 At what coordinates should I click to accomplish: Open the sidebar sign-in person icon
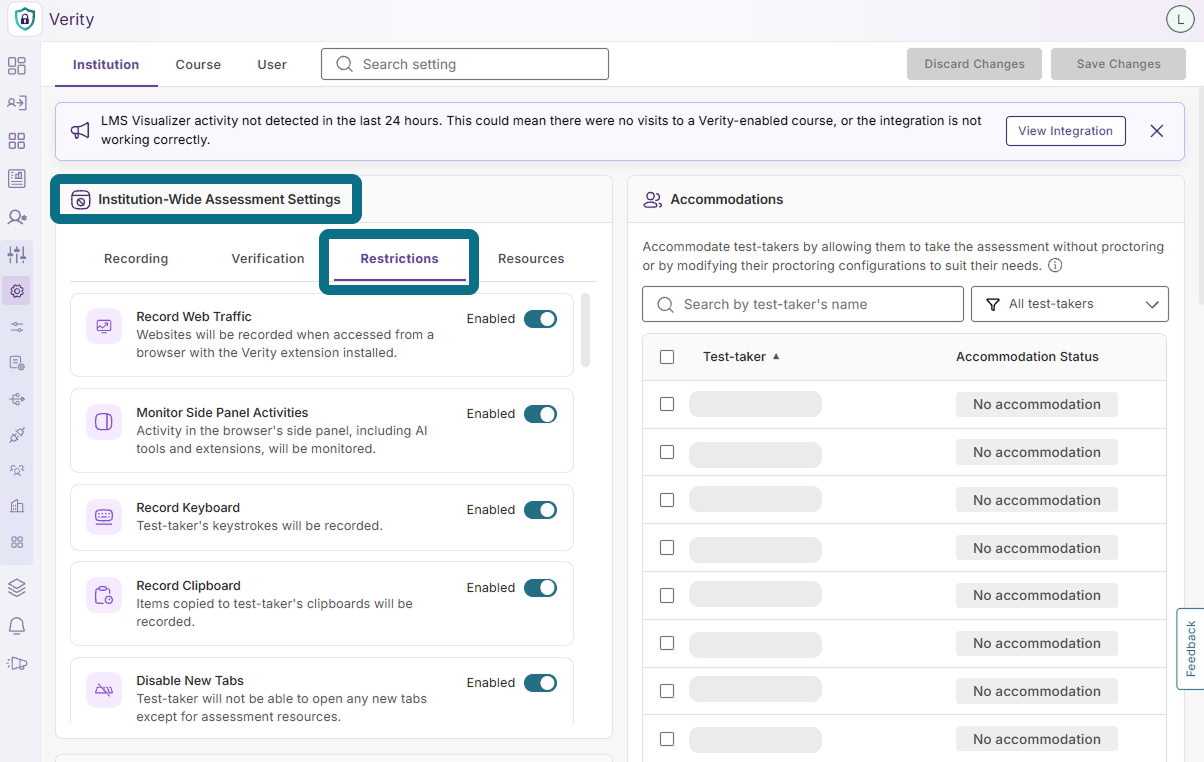click(x=17, y=102)
